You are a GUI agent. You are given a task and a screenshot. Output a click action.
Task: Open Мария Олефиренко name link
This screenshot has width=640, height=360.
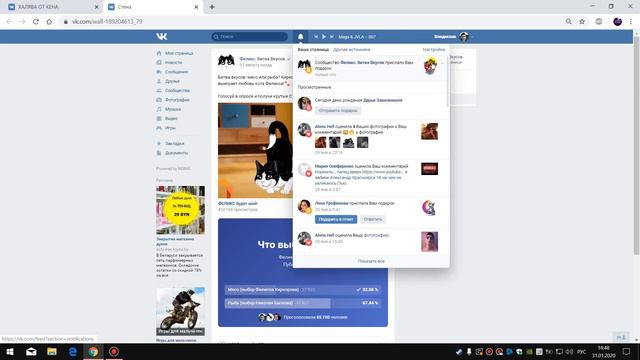(334, 167)
